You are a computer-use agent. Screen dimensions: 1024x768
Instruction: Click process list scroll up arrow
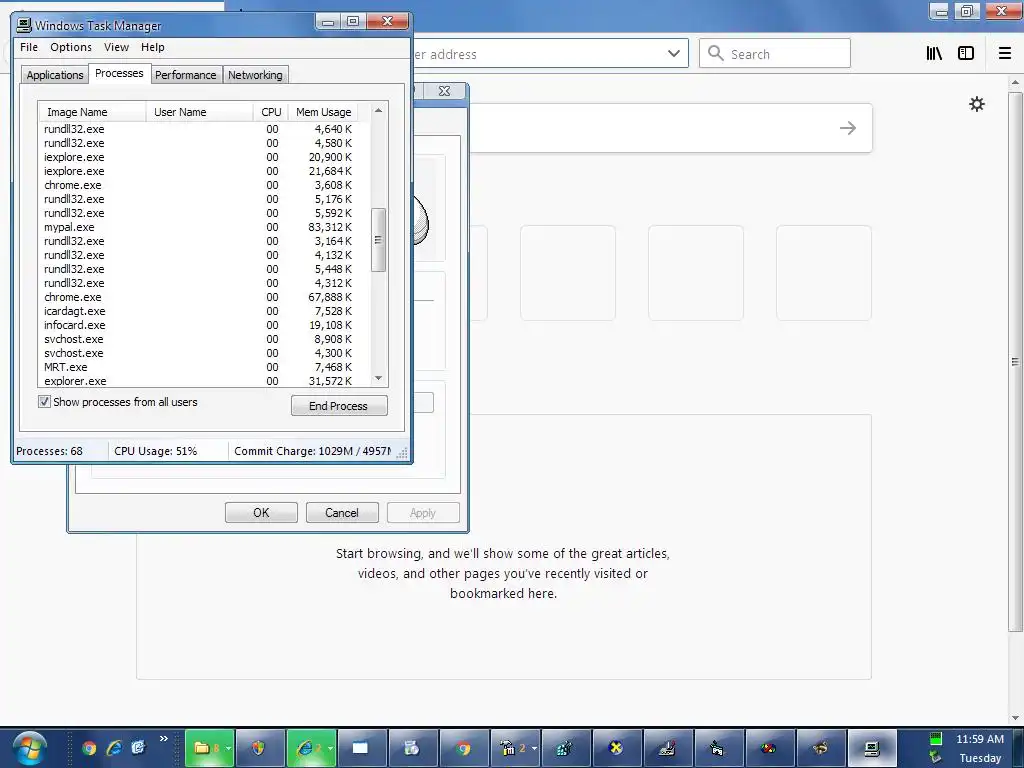point(378,111)
